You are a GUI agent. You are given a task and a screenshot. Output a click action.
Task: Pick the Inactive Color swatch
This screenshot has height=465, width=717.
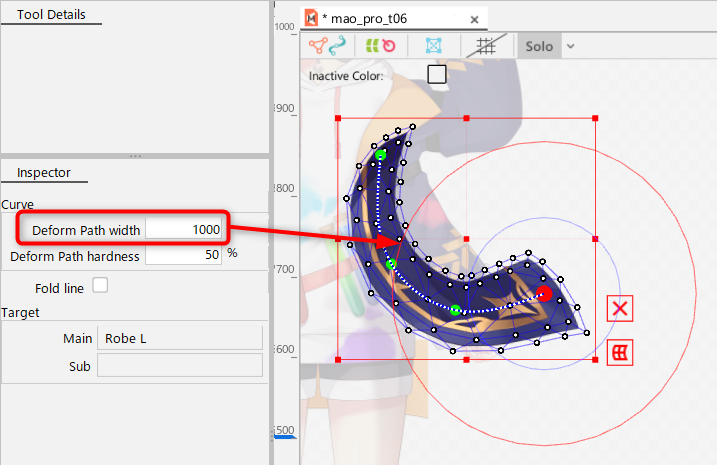(x=436, y=74)
